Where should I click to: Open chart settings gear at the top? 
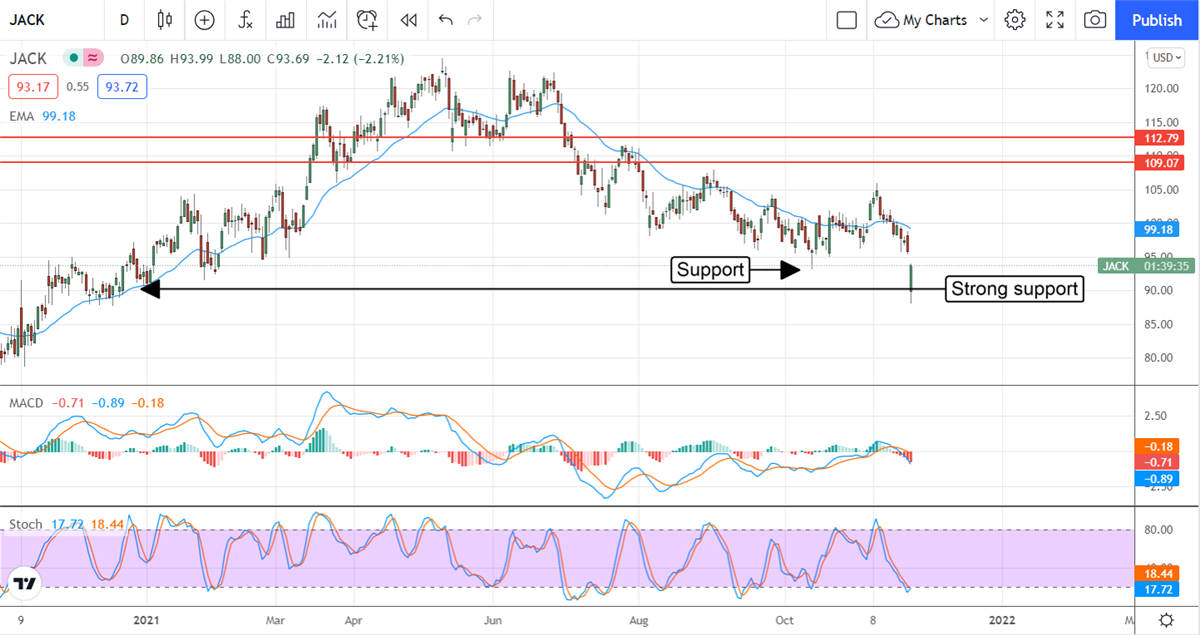coord(1015,20)
